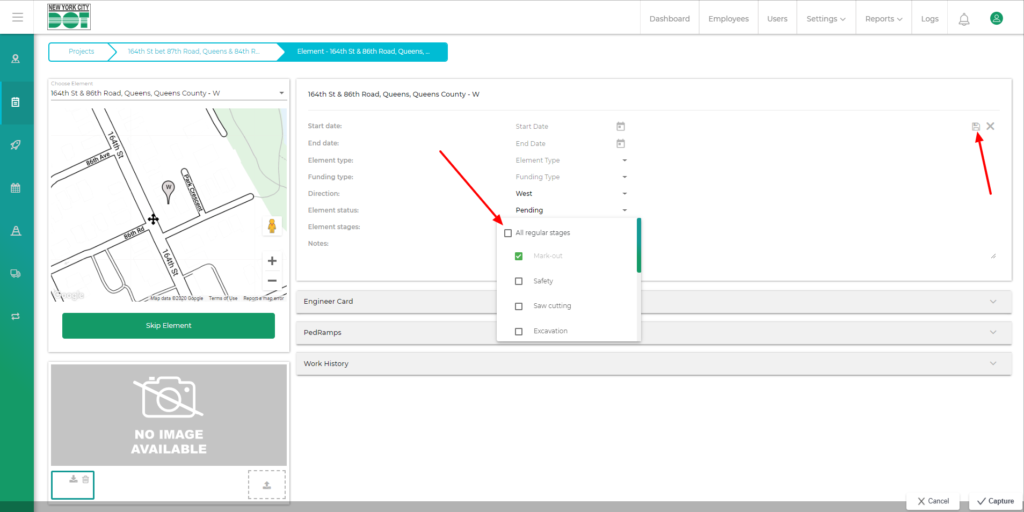
Task: Open the user profile avatar
Action: [996, 18]
